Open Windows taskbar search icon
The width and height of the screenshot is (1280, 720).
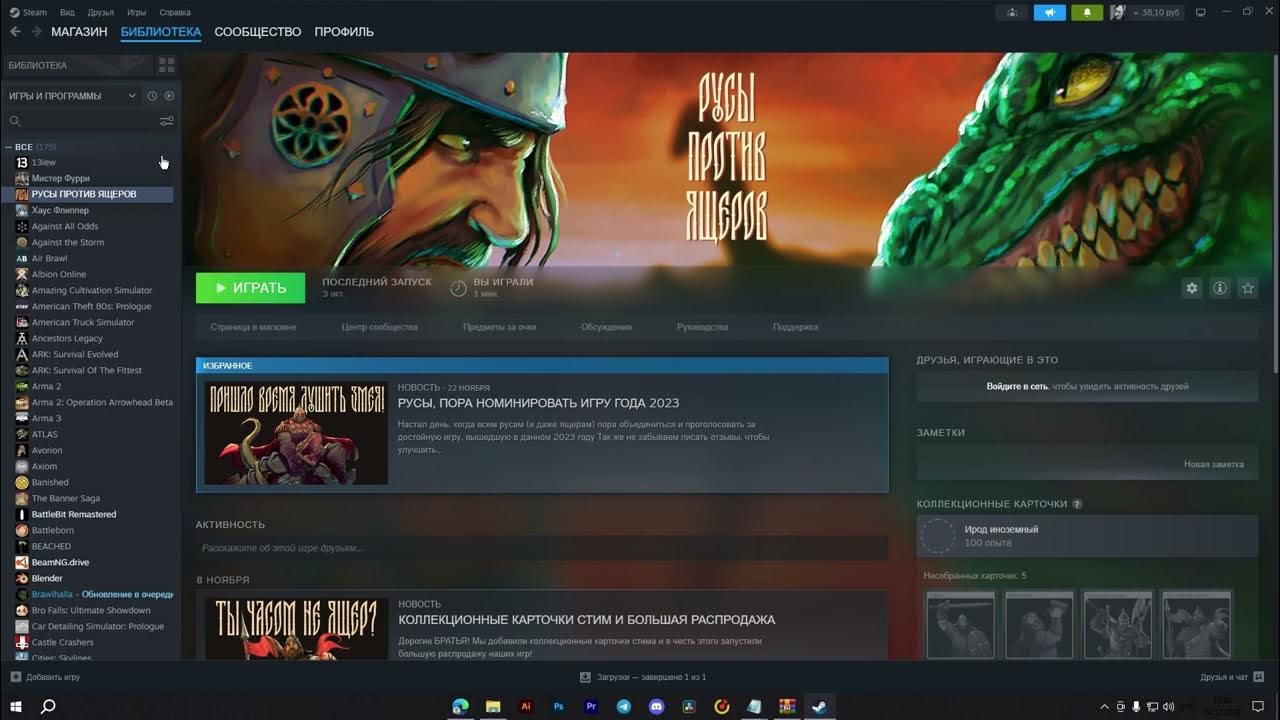click(x=47, y=706)
